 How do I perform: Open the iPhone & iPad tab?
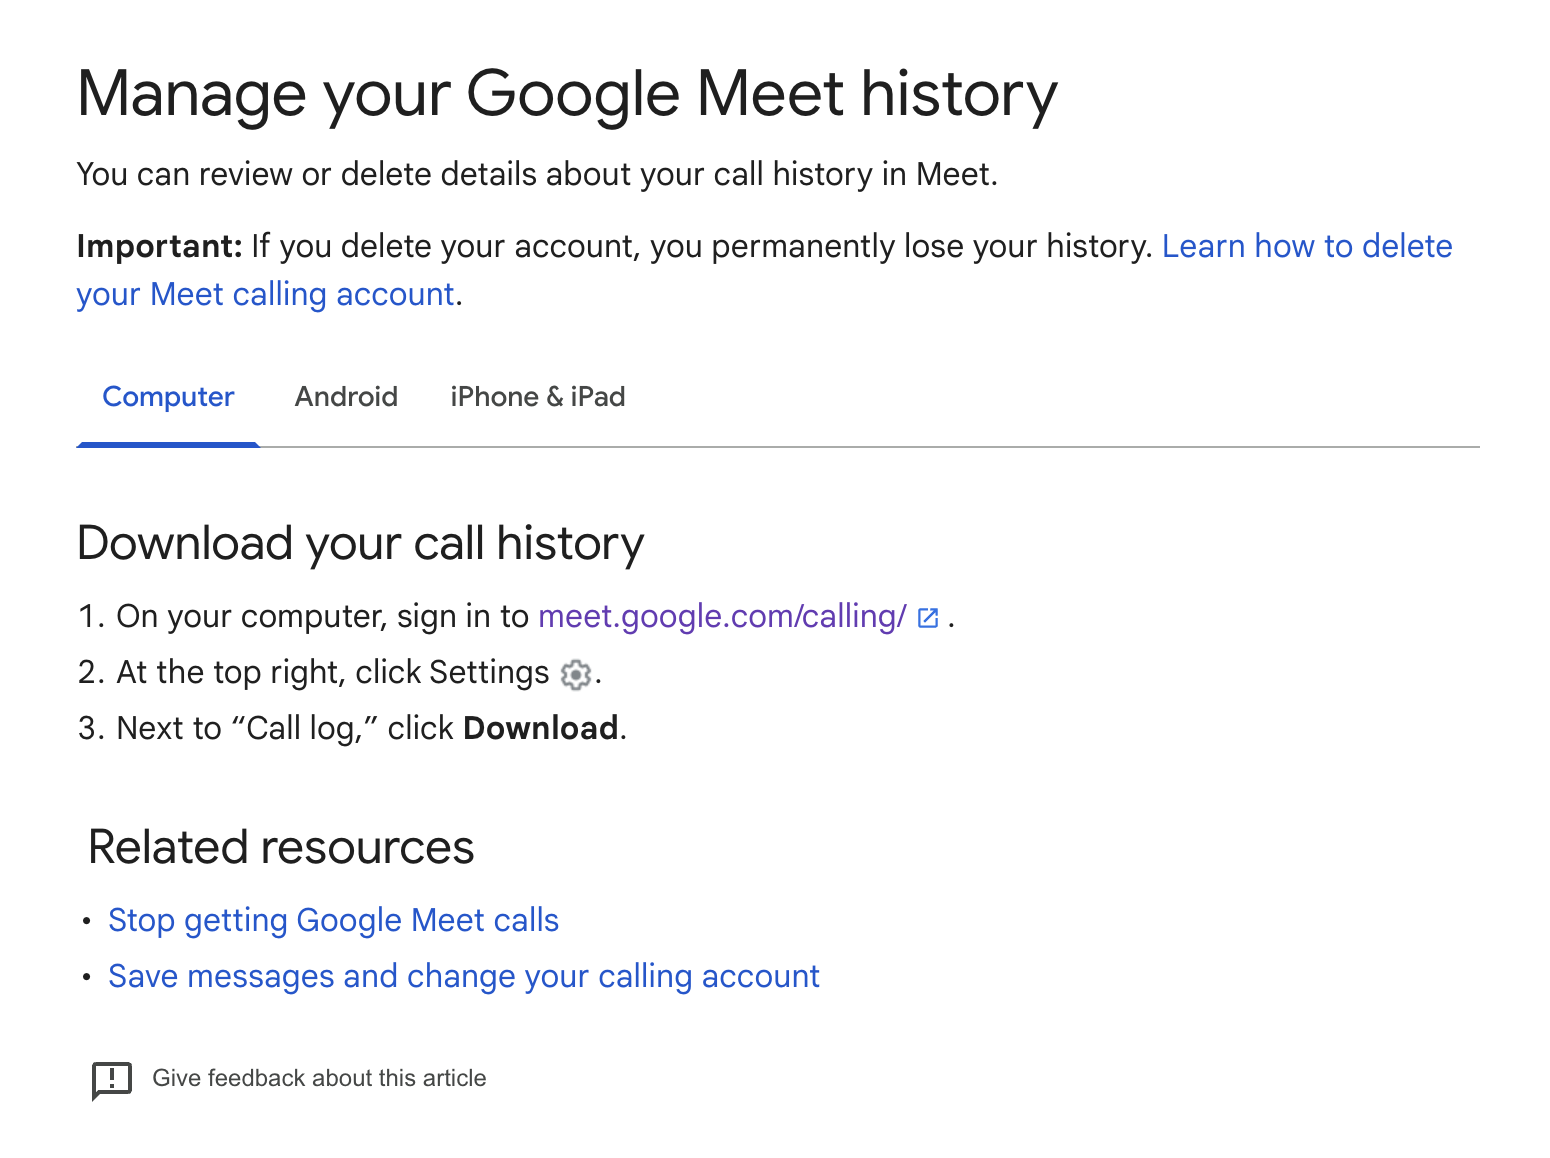point(537,397)
